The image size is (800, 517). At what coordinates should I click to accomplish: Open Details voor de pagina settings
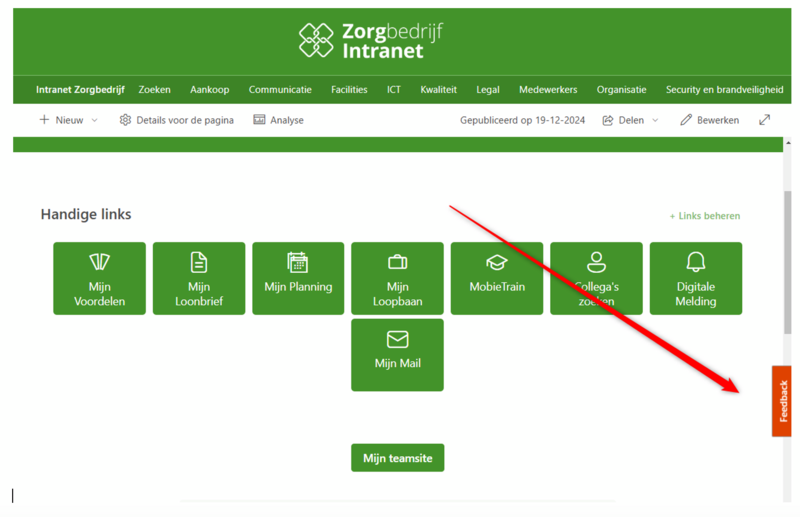[x=177, y=120]
